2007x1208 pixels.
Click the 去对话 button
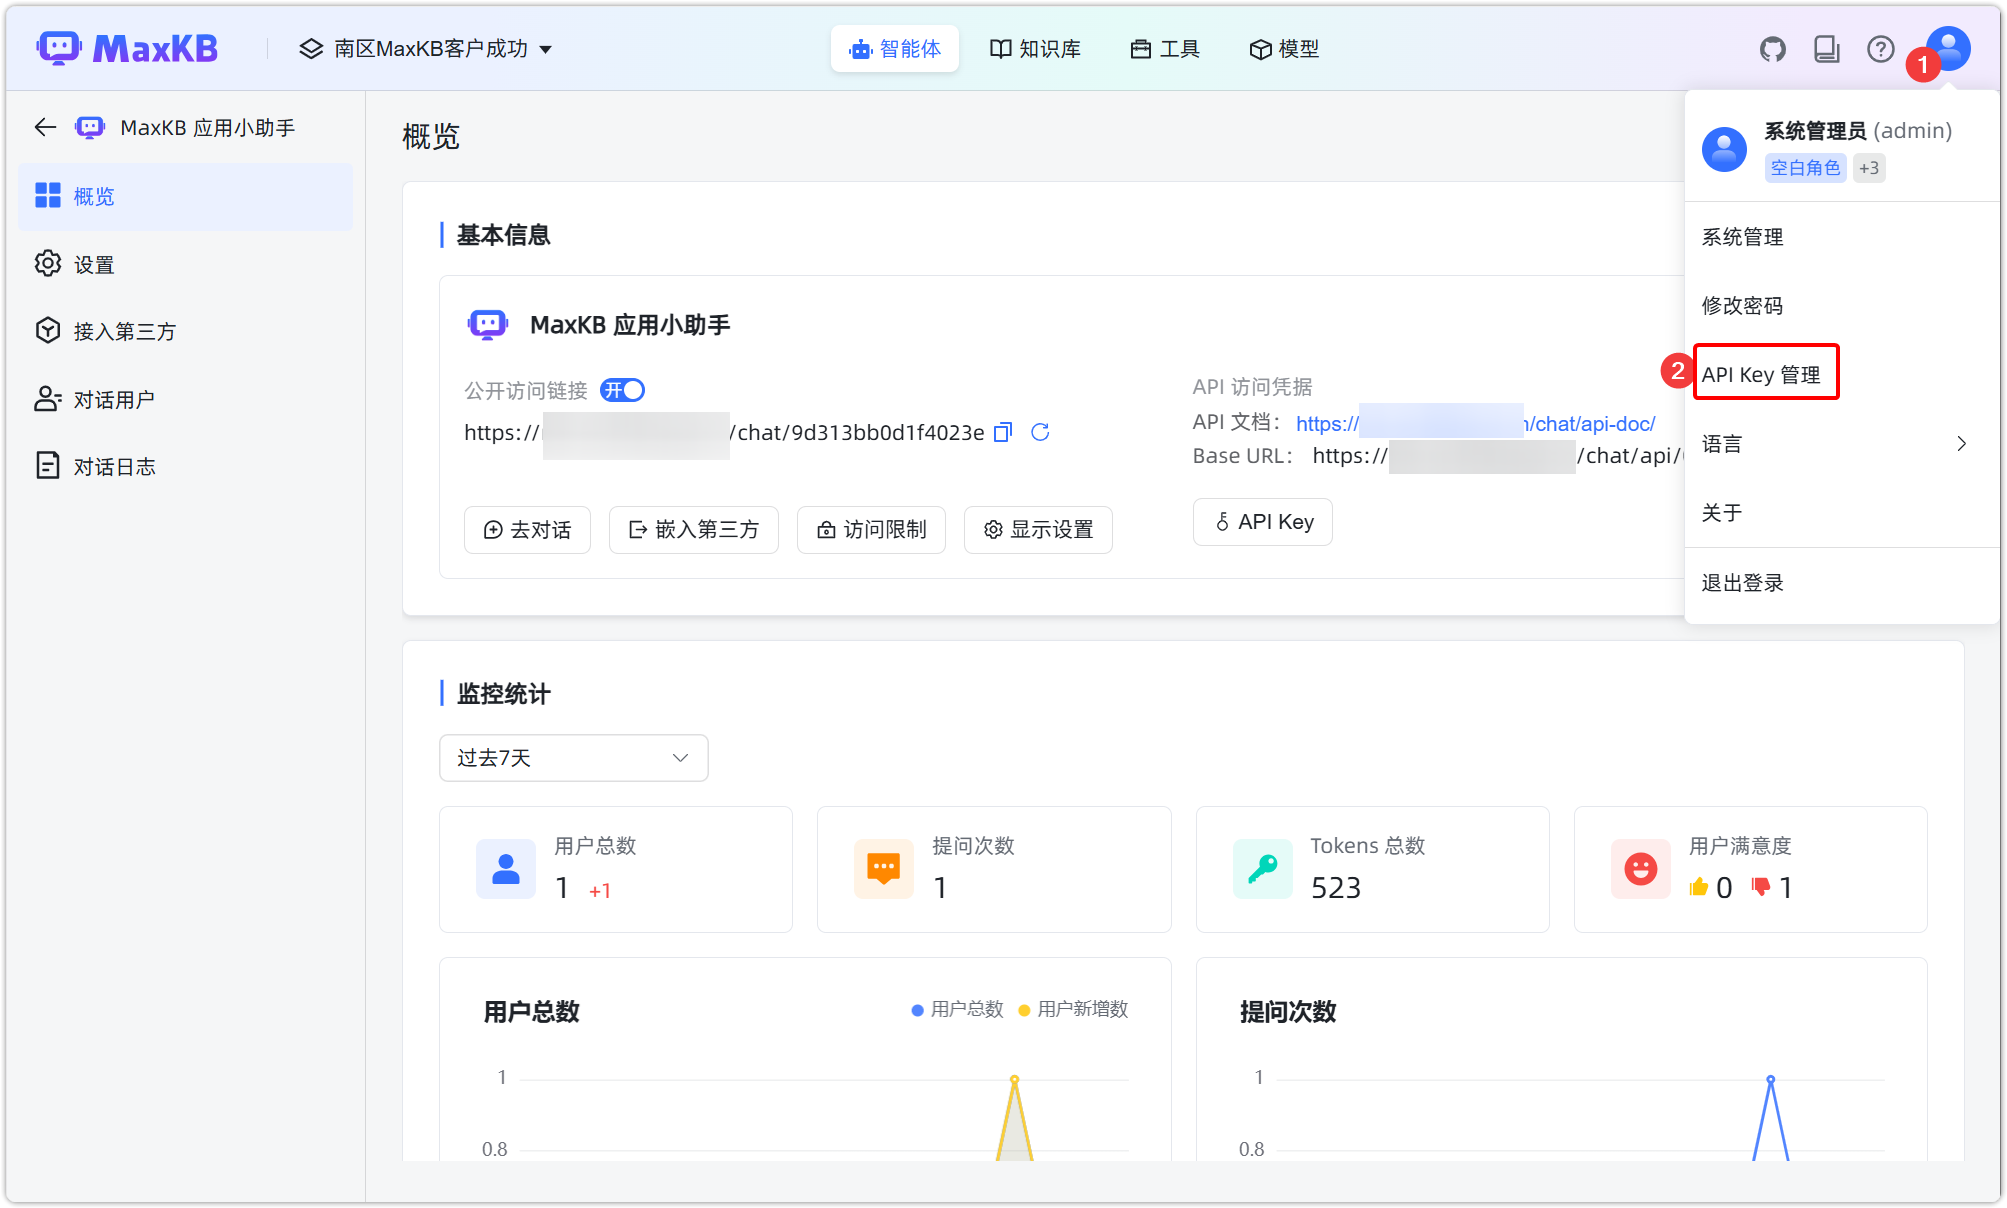(x=527, y=530)
